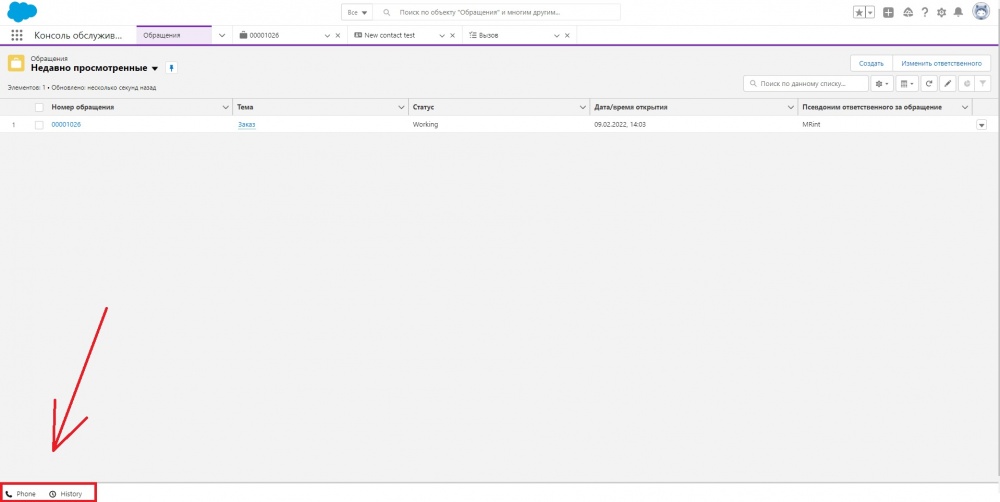Pin the Недавно просмотренные list view
1000x502 pixels.
coord(171,68)
